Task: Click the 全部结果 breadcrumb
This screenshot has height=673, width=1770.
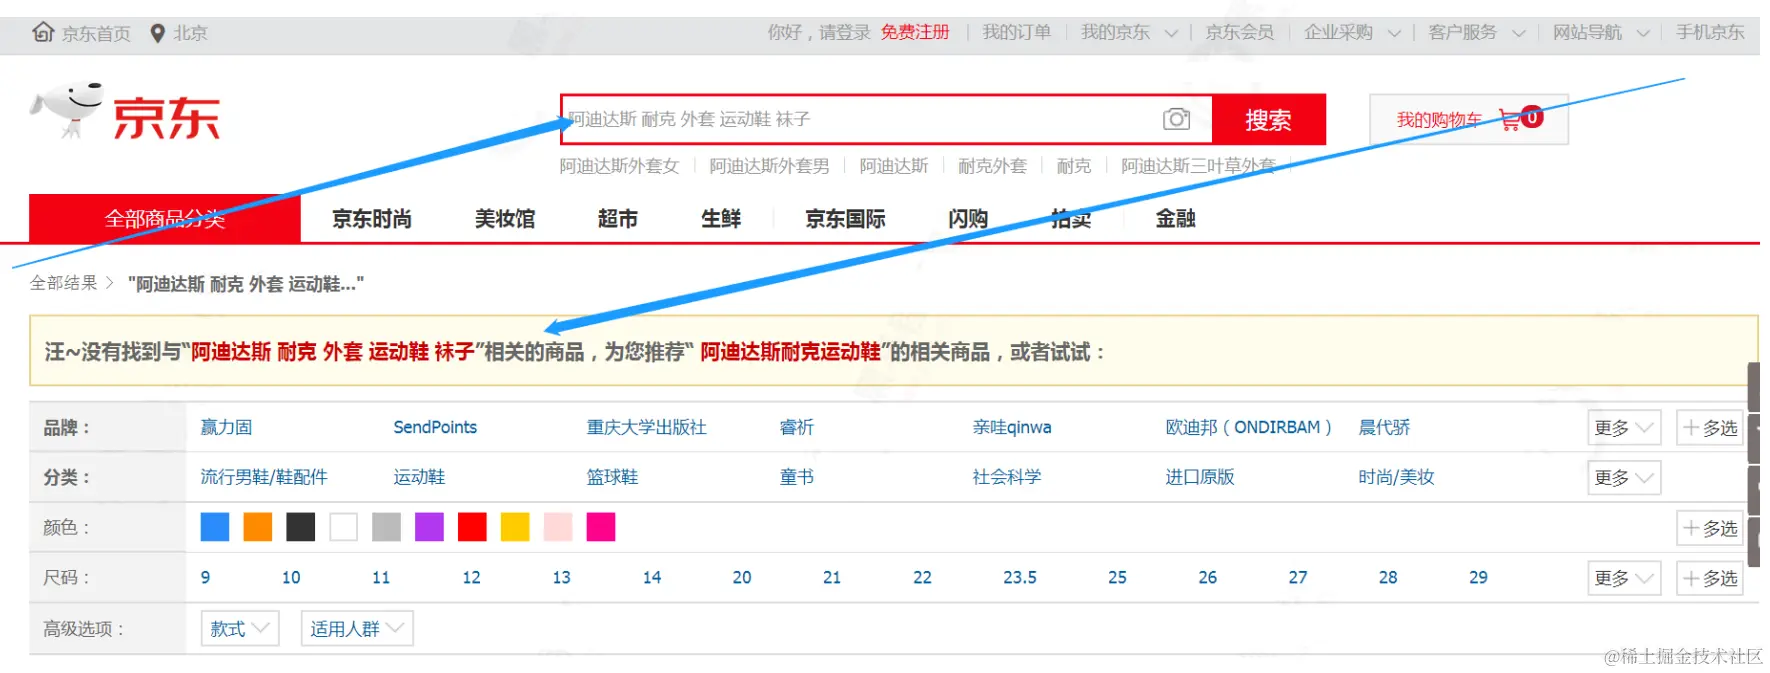Action: click(64, 283)
